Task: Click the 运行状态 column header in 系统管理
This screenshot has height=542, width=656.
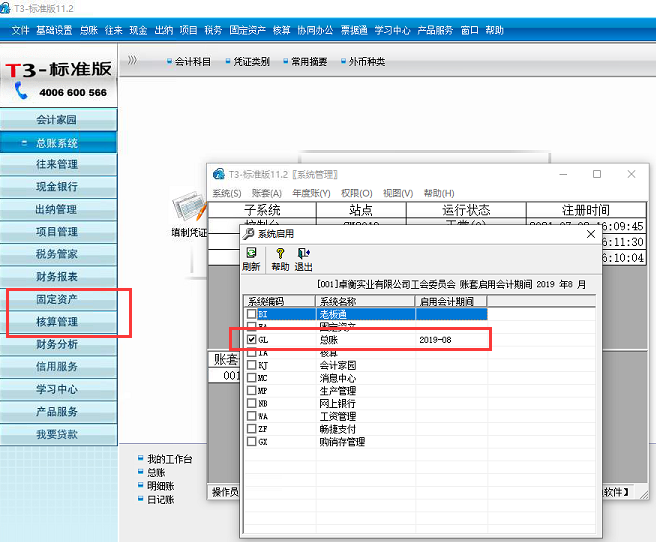Action: click(x=466, y=210)
